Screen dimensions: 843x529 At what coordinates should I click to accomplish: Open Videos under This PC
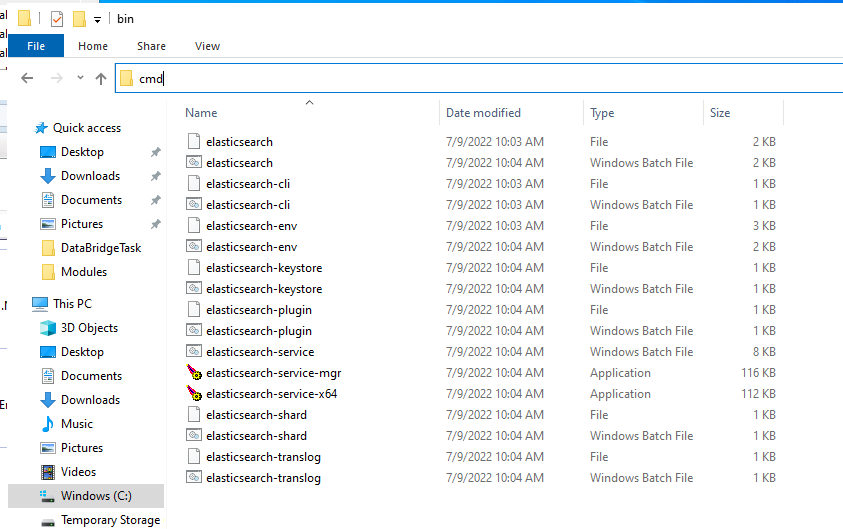point(78,472)
